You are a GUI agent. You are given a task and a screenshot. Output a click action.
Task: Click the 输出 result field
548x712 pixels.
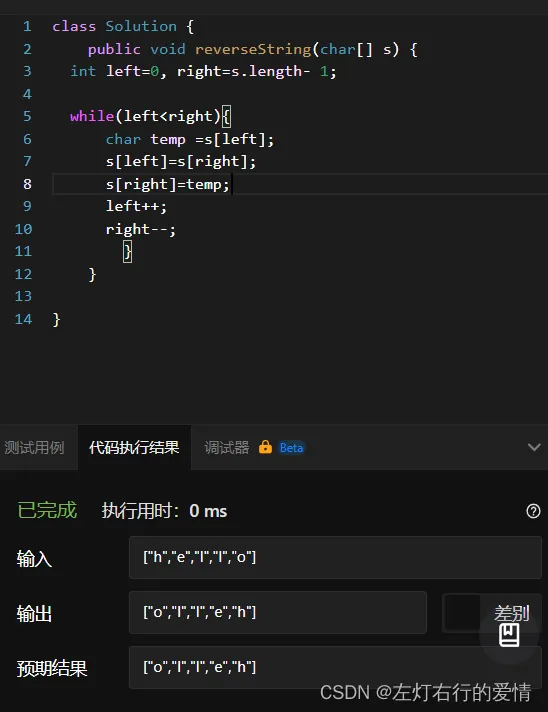tap(278, 613)
